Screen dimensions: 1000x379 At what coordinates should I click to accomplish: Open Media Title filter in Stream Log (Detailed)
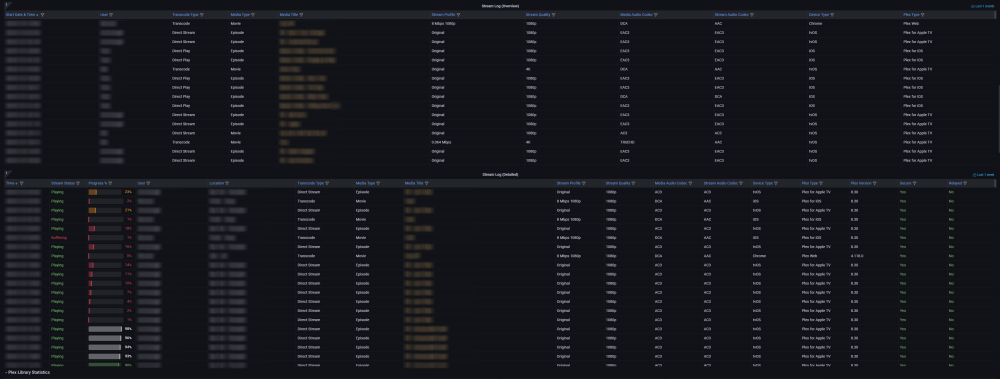coord(427,183)
